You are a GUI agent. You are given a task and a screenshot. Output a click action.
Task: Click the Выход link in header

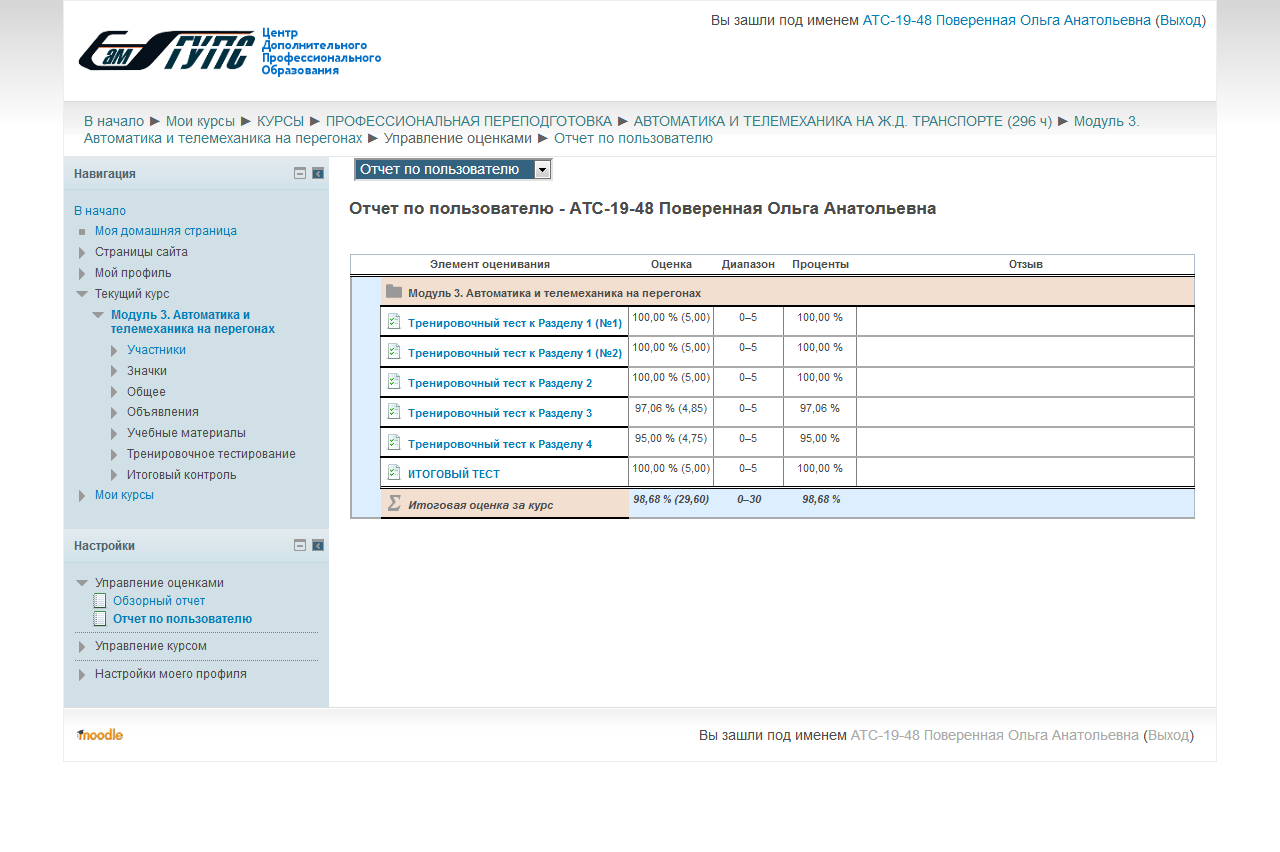coord(1180,20)
